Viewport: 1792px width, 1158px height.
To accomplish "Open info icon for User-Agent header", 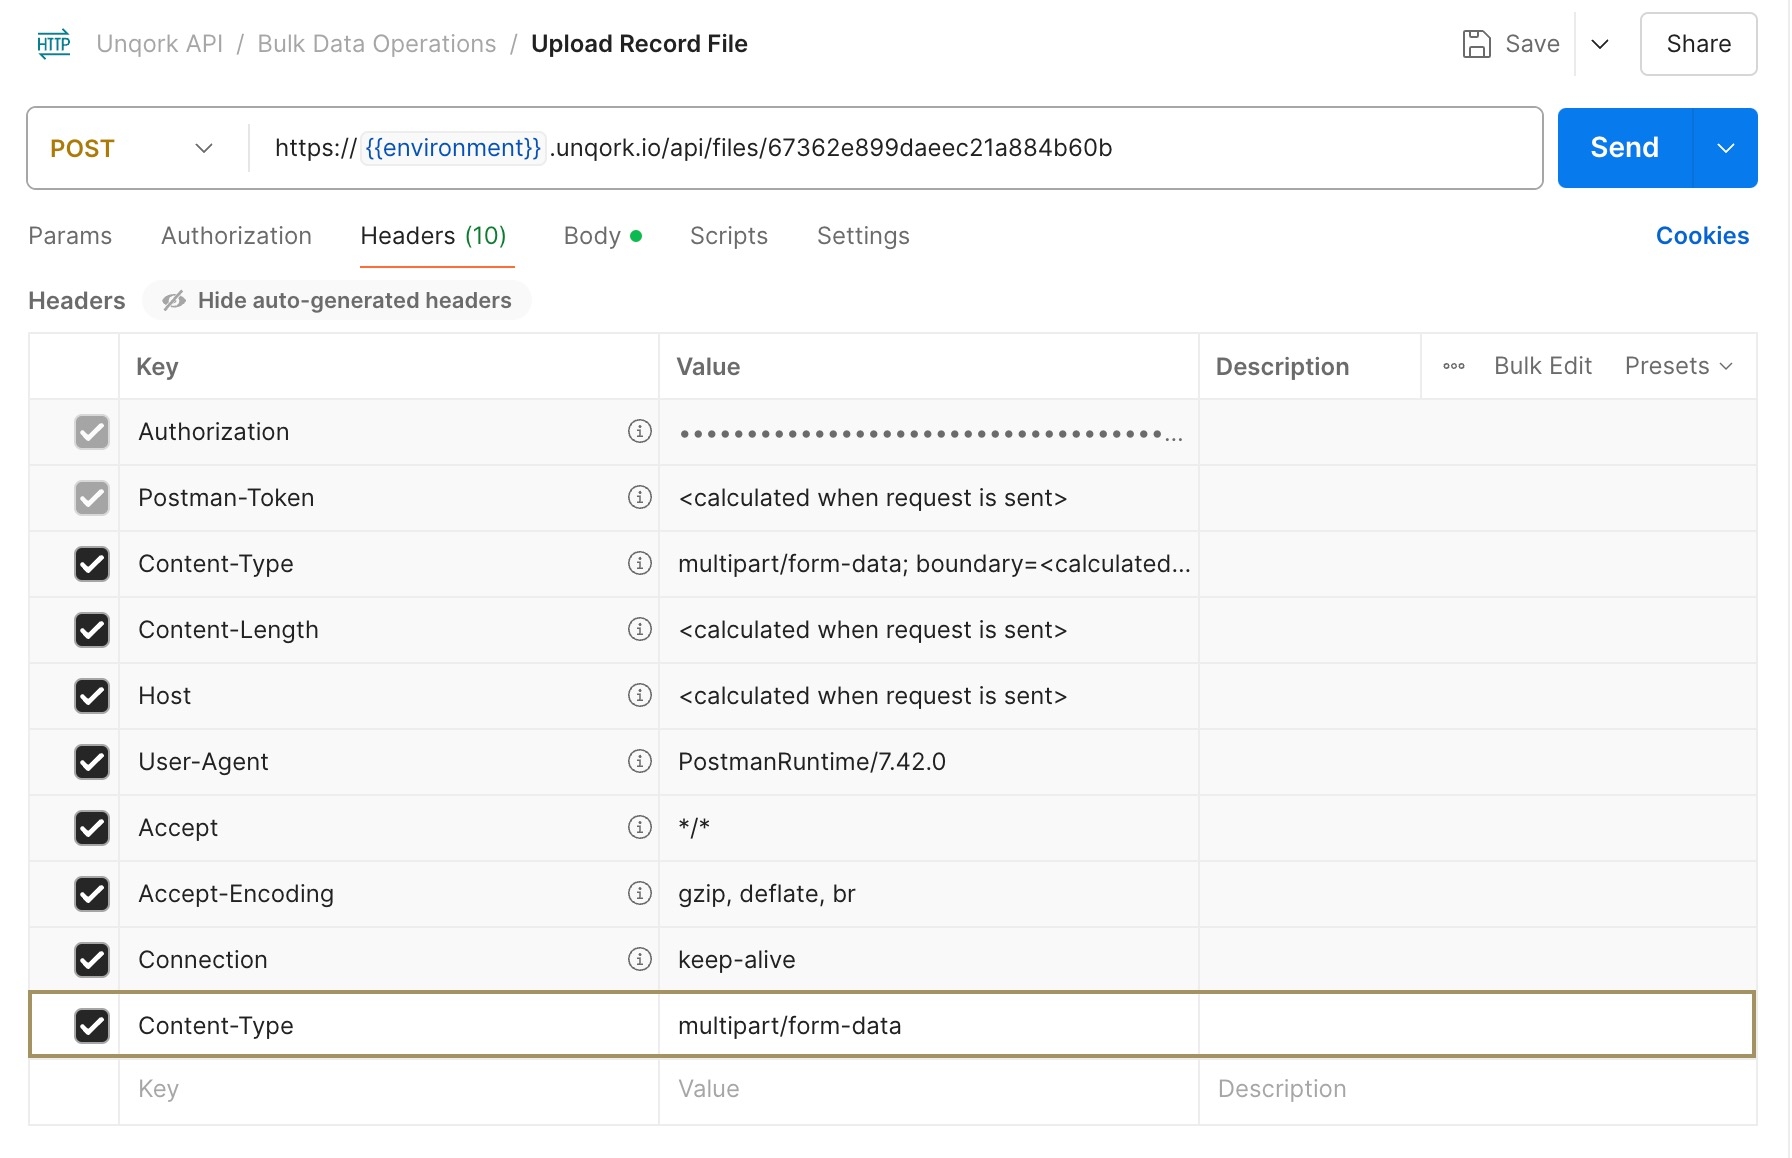I will [x=639, y=761].
